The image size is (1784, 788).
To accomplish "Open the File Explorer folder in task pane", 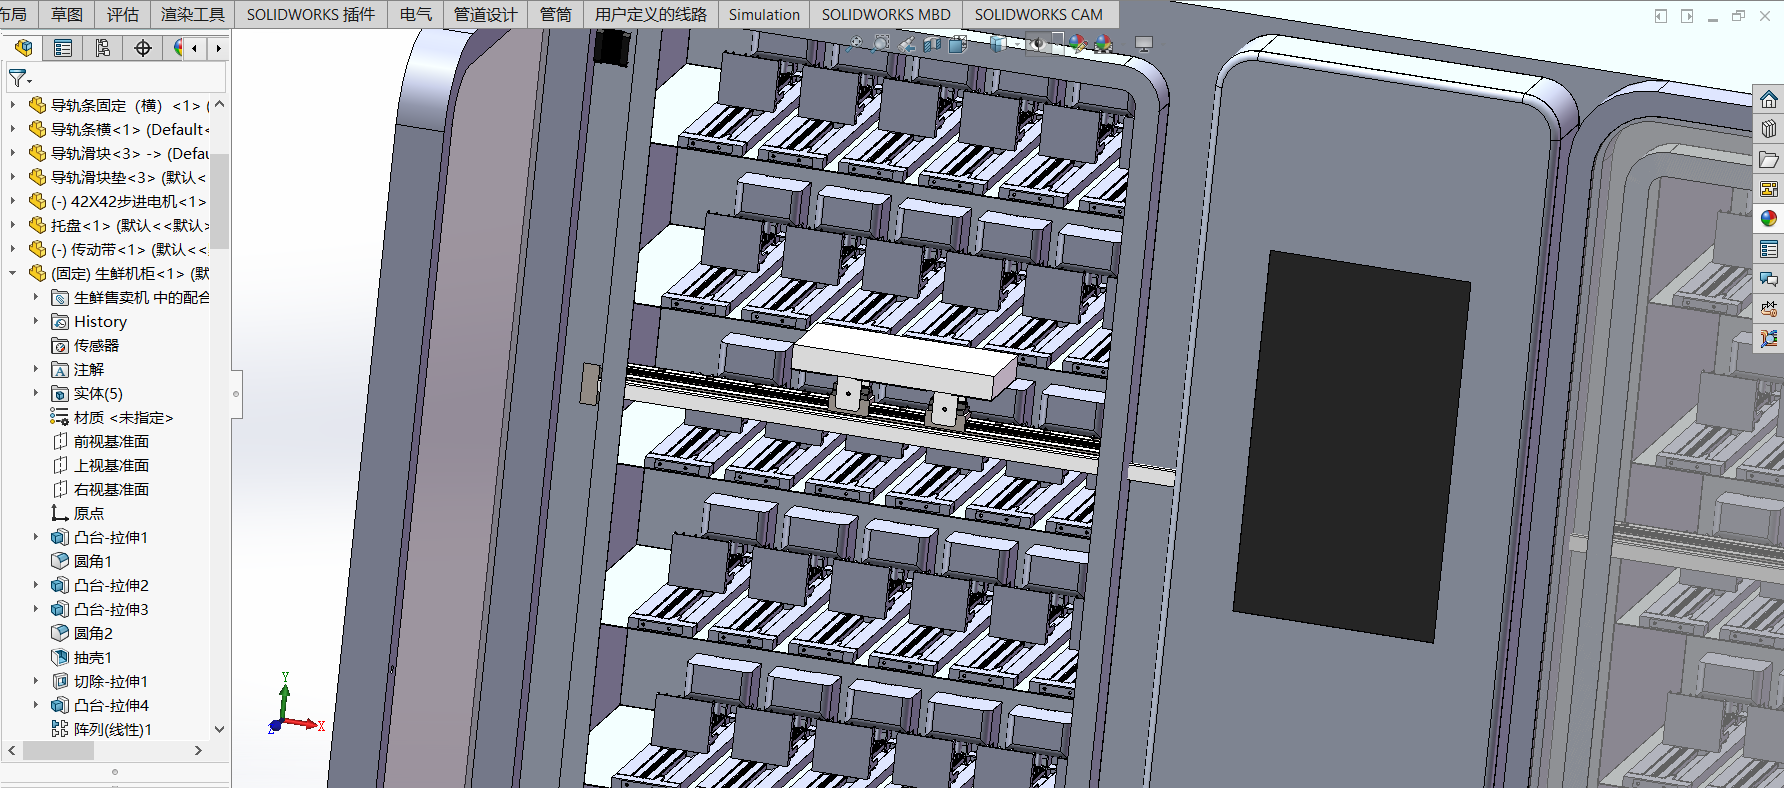I will click(x=1768, y=159).
